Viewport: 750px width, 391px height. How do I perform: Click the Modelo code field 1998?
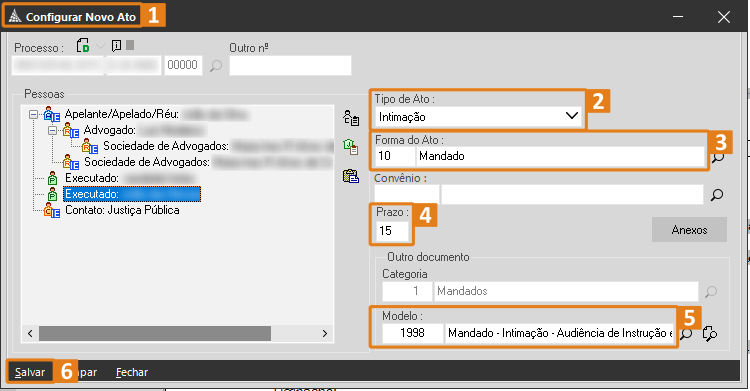(x=413, y=333)
